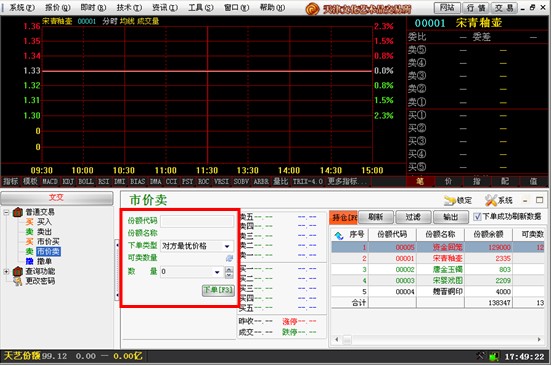The width and height of the screenshot is (552, 366).
Task: Toggle 下单成功刷新数据 checkbox
Action: [477, 216]
